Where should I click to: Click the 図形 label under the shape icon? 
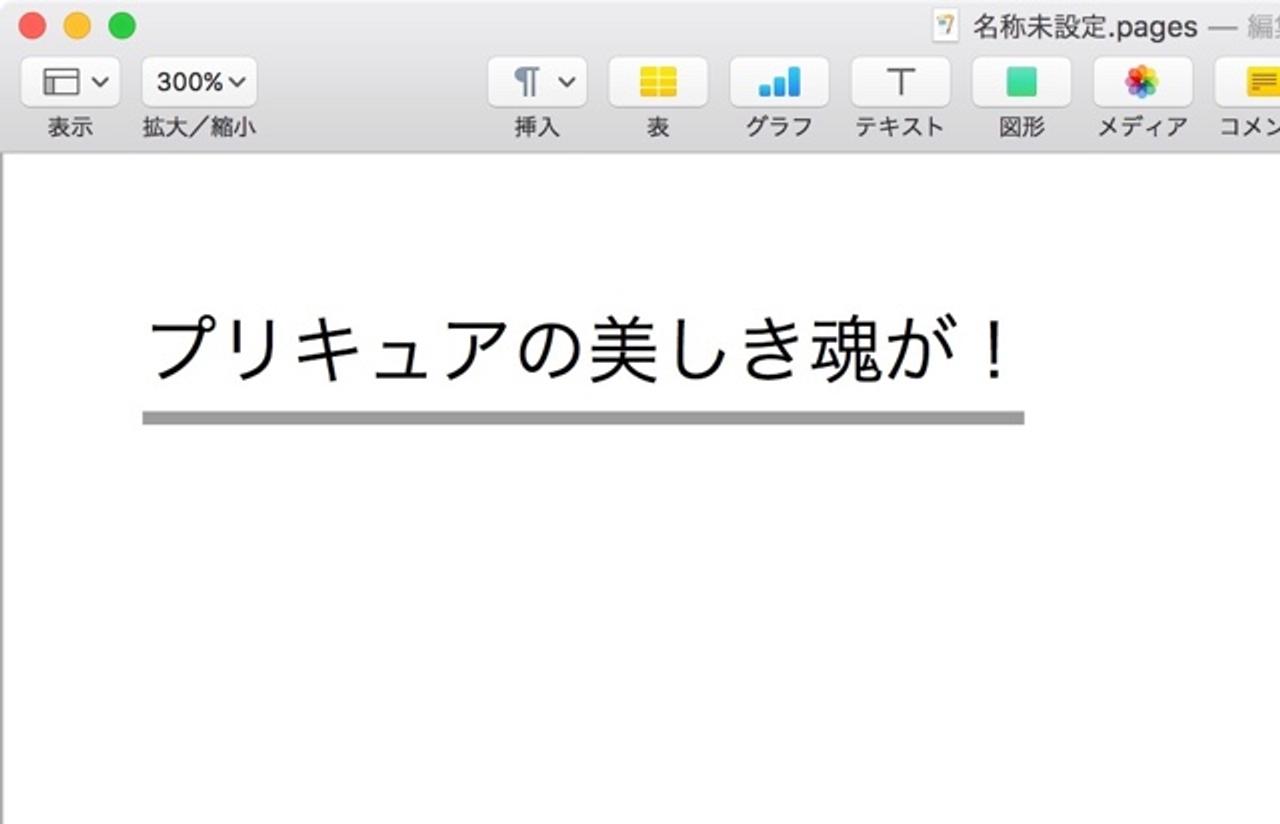coord(1021,127)
